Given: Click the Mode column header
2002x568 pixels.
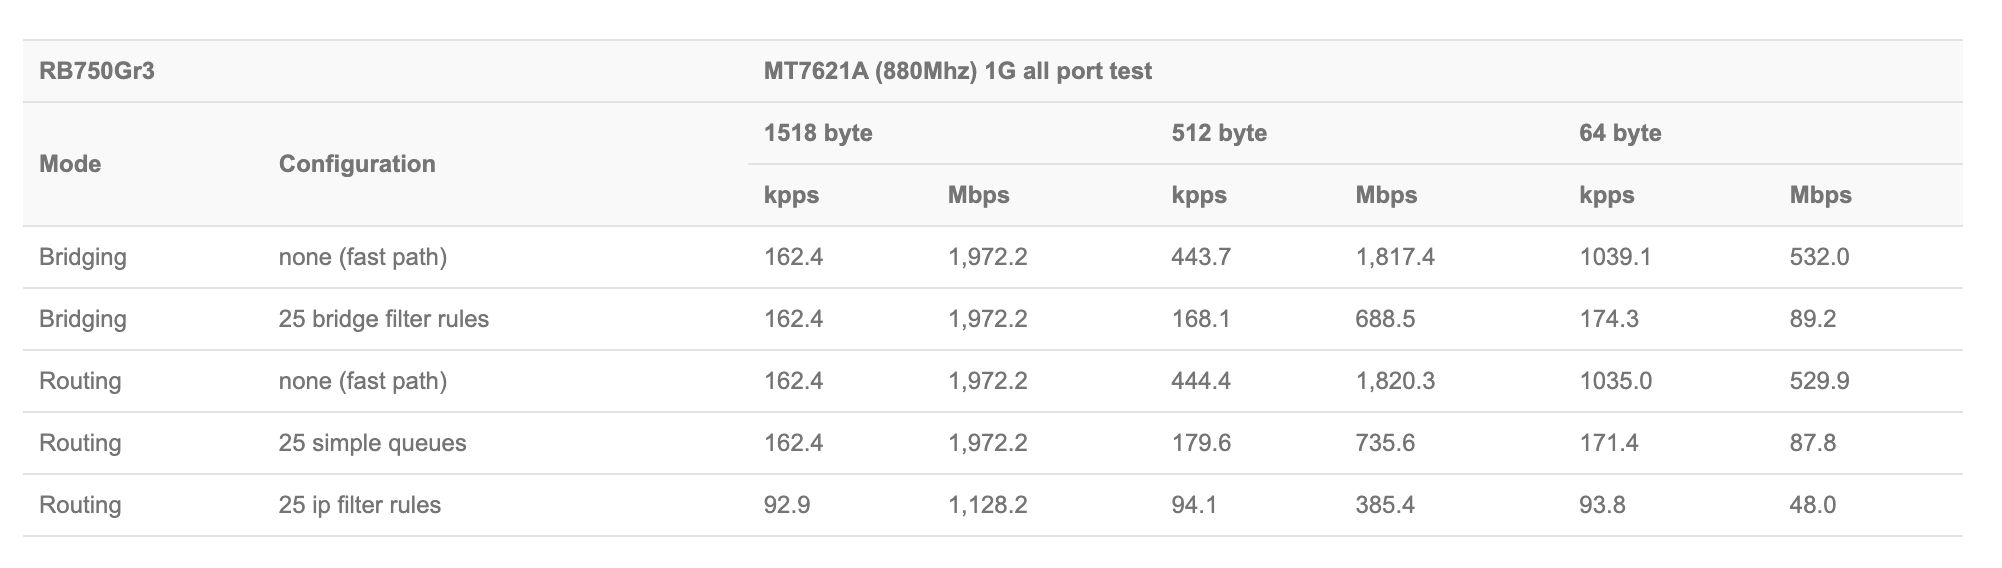Looking at the screenshot, I should [70, 164].
